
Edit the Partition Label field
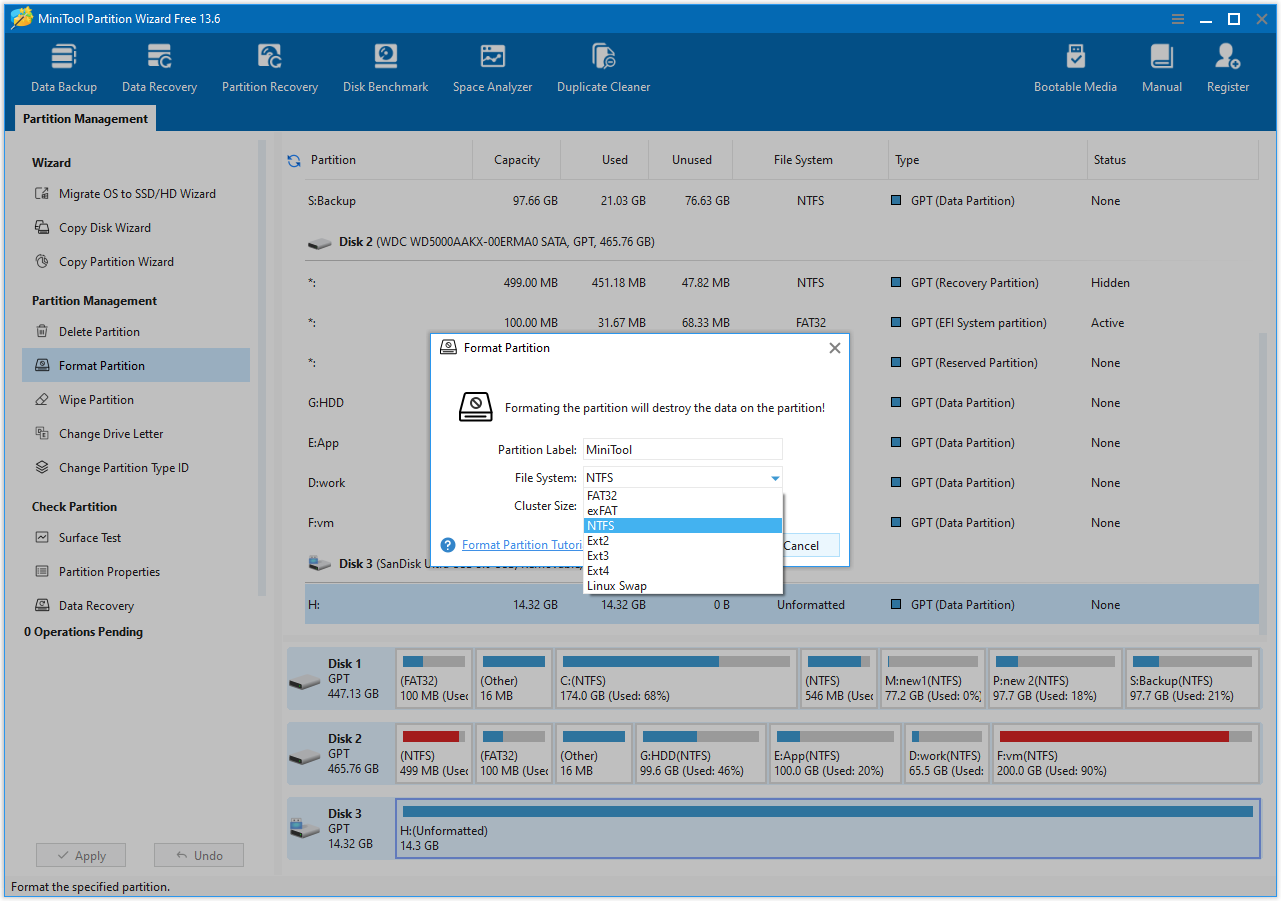click(683, 450)
